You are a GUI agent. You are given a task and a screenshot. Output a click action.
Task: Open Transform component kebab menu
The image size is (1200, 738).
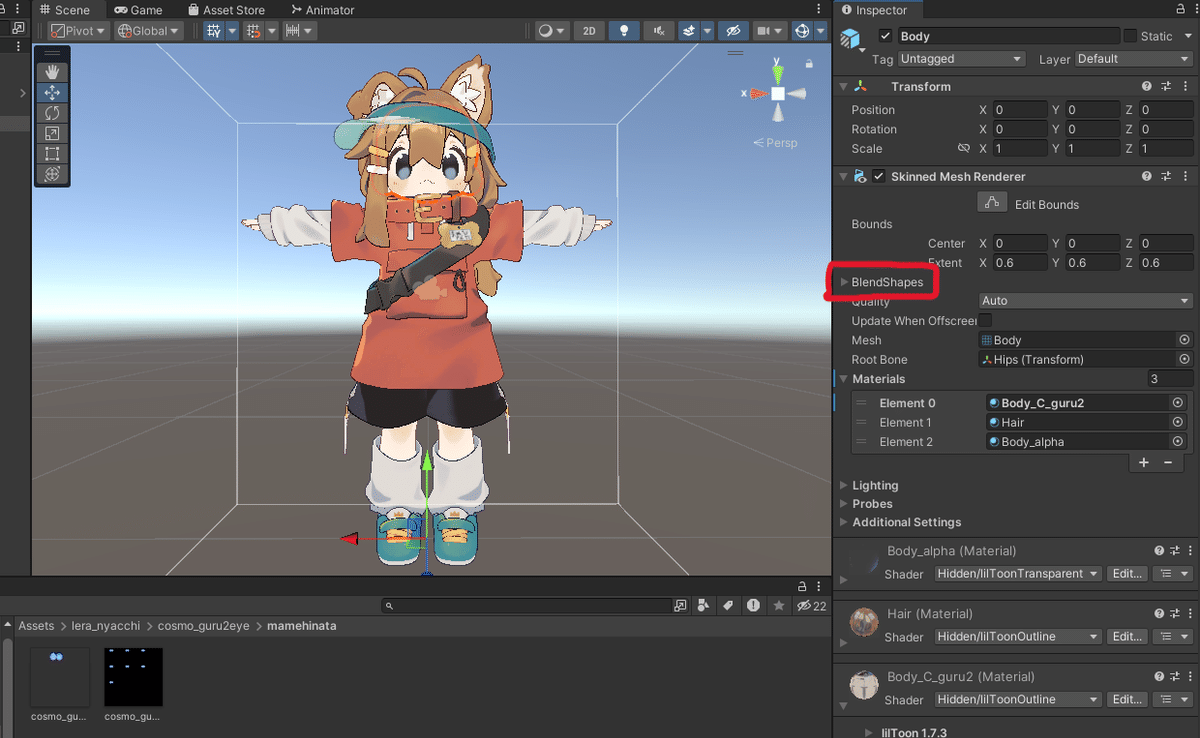click(1186, 87)
